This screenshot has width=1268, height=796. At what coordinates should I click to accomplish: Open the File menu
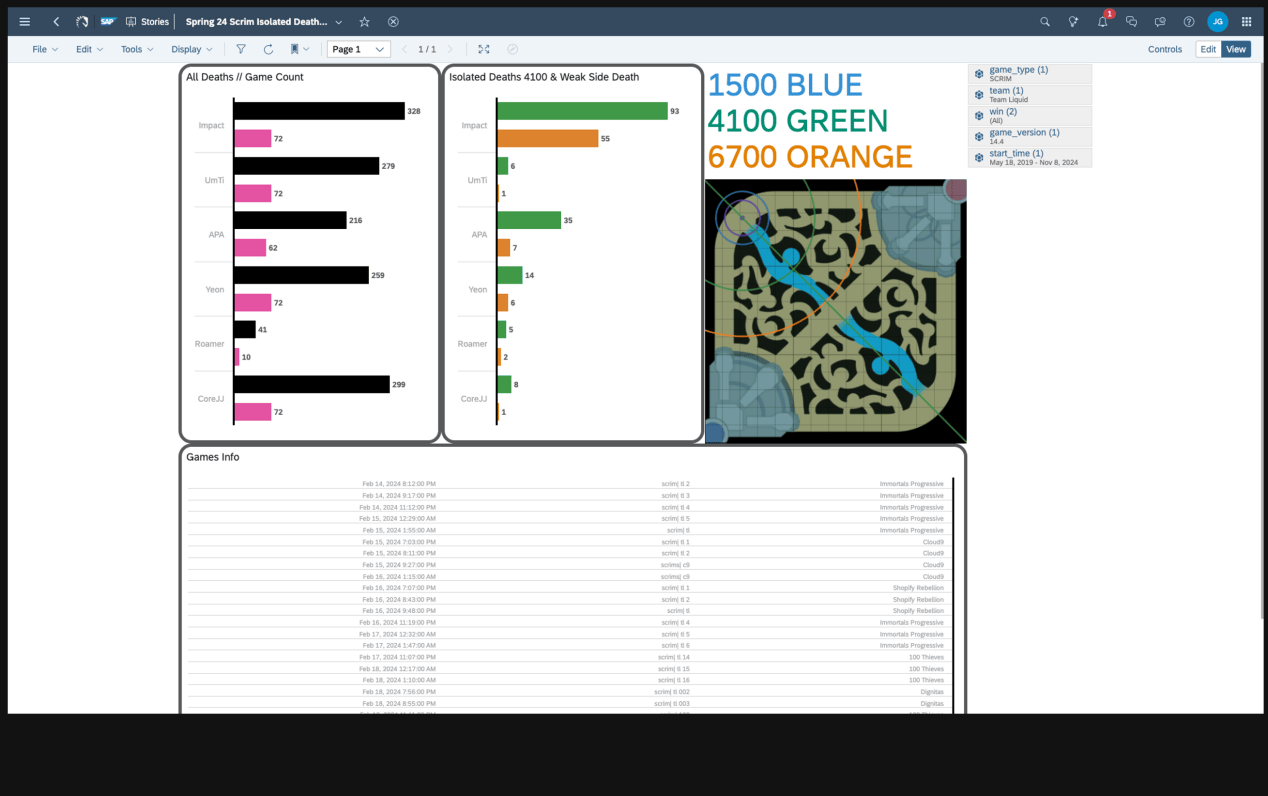[x=45, y=49]
